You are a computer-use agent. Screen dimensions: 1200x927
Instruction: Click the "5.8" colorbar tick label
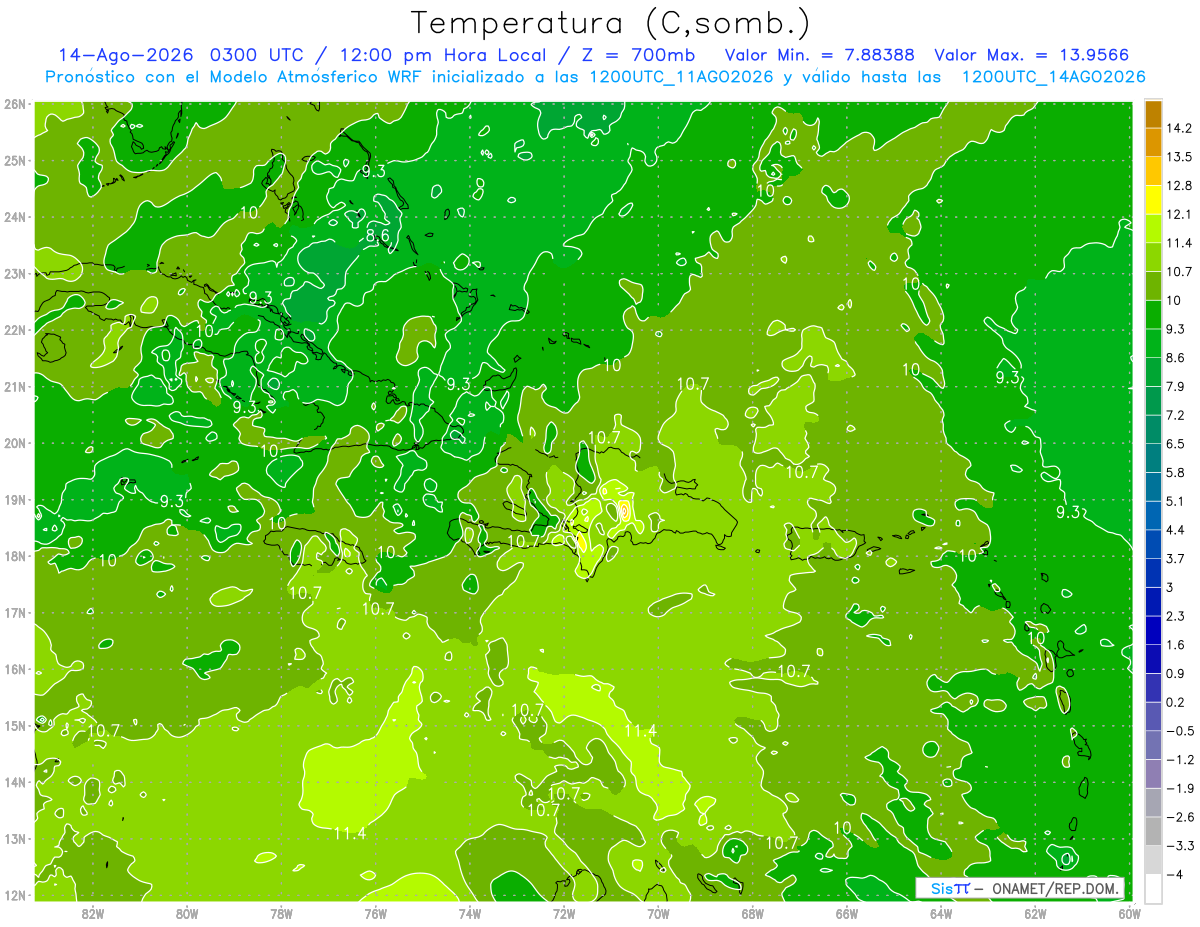[x=1176, y=472]
